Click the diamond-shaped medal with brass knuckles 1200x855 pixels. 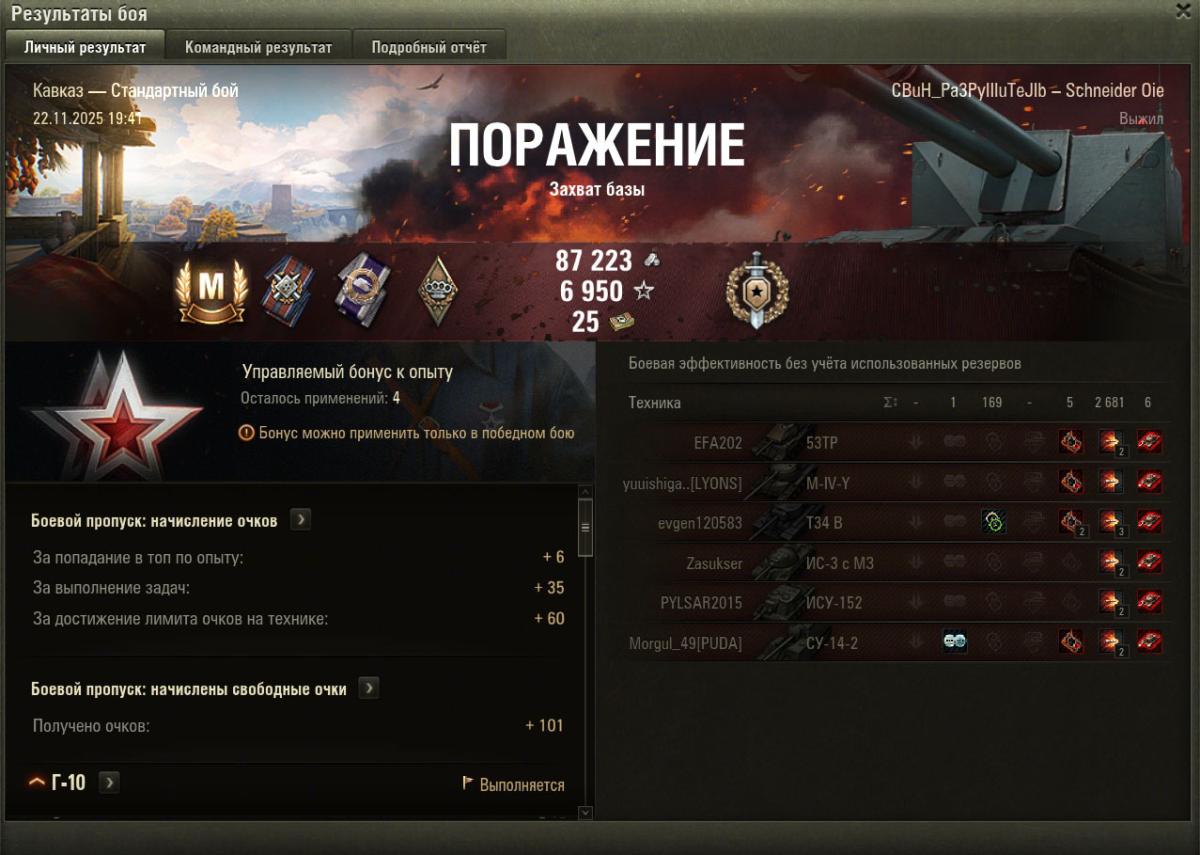point(437,291)
